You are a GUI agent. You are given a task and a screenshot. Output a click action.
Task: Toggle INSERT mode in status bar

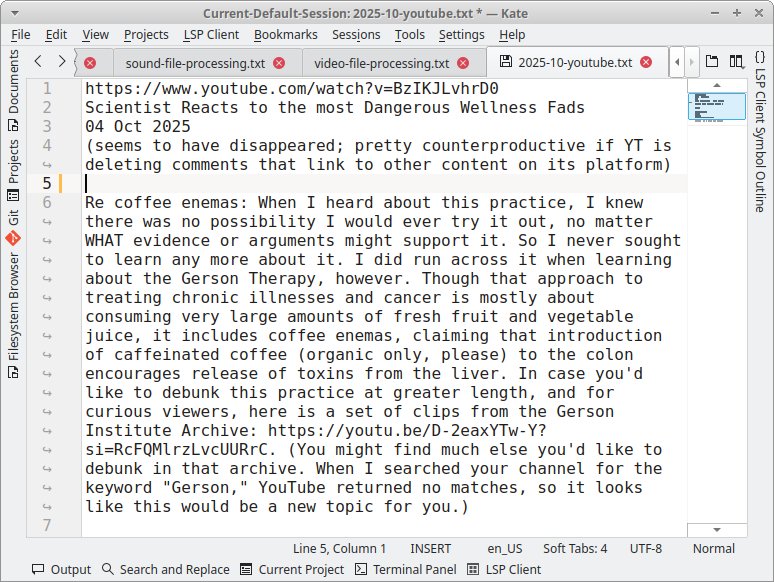(x=430, y=548)
